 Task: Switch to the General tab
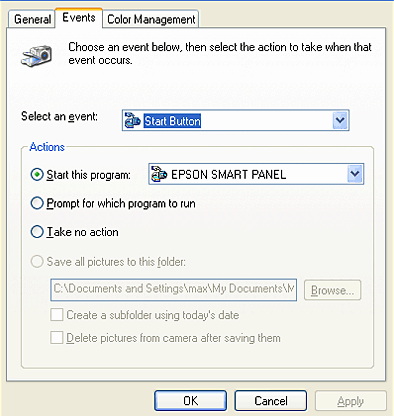(32, 19)
